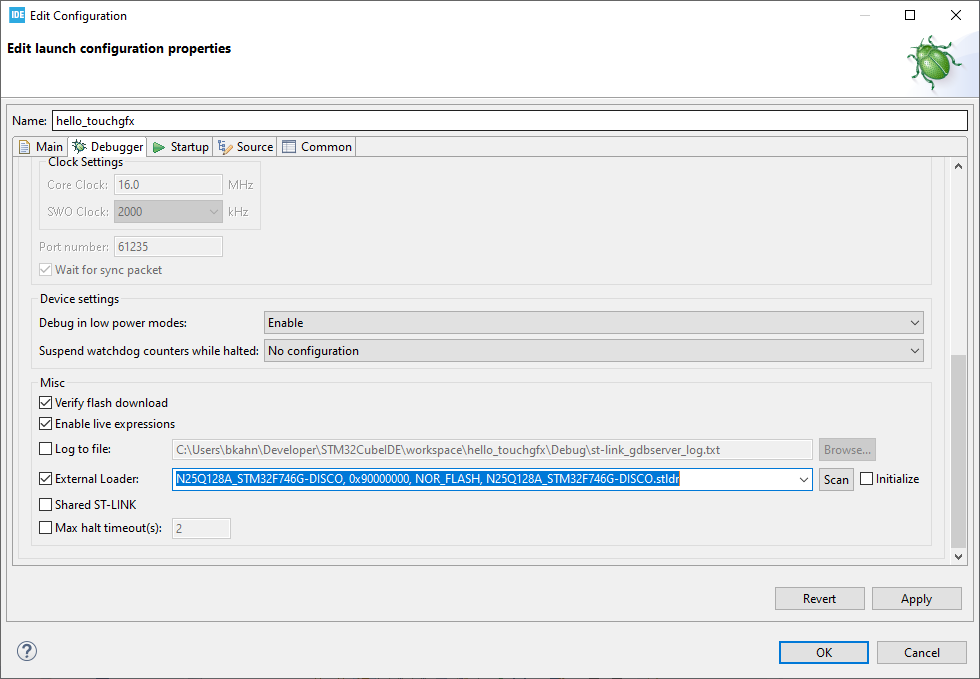This screenshot has width=980, height=679.
Task: Enable Log to file checkbox
Action: coord(45,449)
